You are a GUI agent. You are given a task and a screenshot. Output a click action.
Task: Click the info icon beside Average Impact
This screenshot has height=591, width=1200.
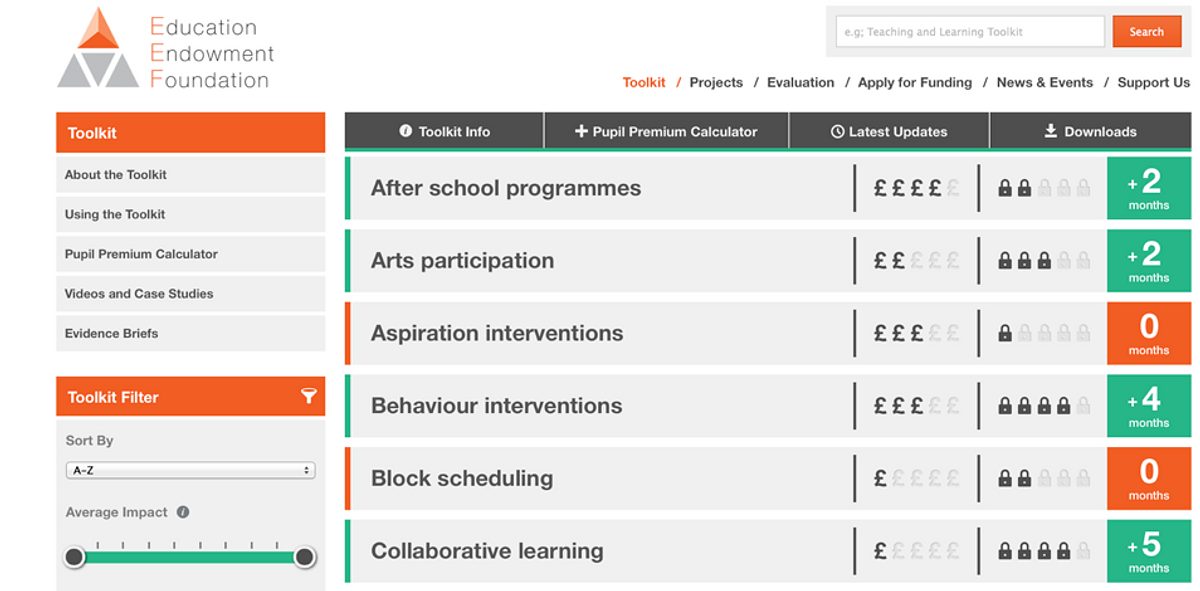point(183,512)
